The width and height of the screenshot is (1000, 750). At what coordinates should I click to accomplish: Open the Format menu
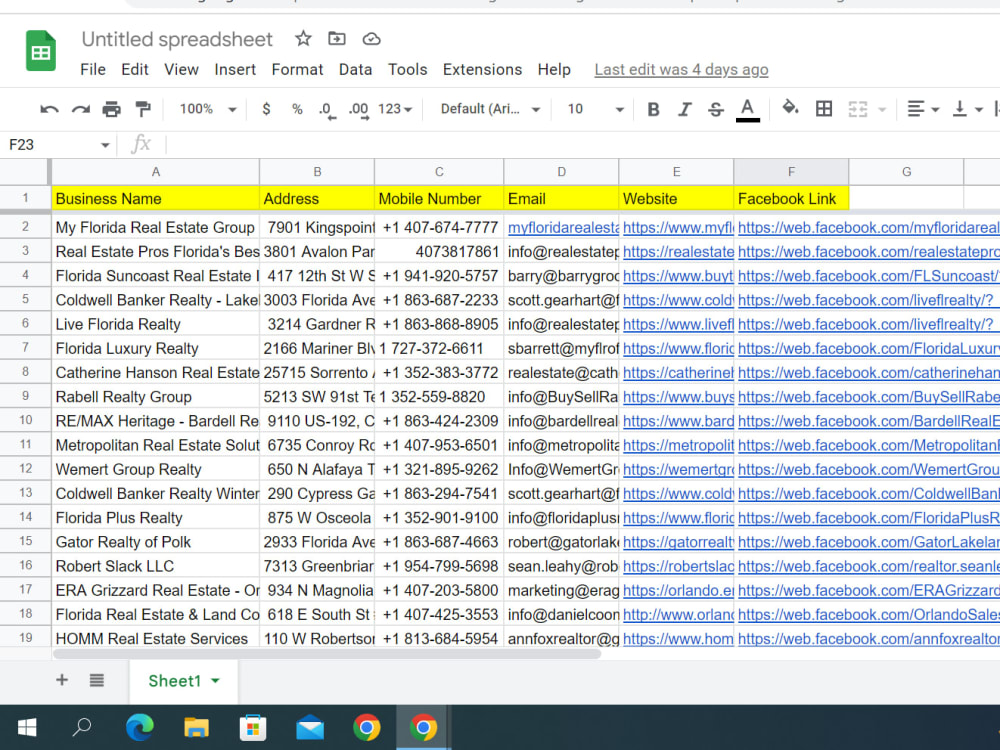[x=297, y=70]
